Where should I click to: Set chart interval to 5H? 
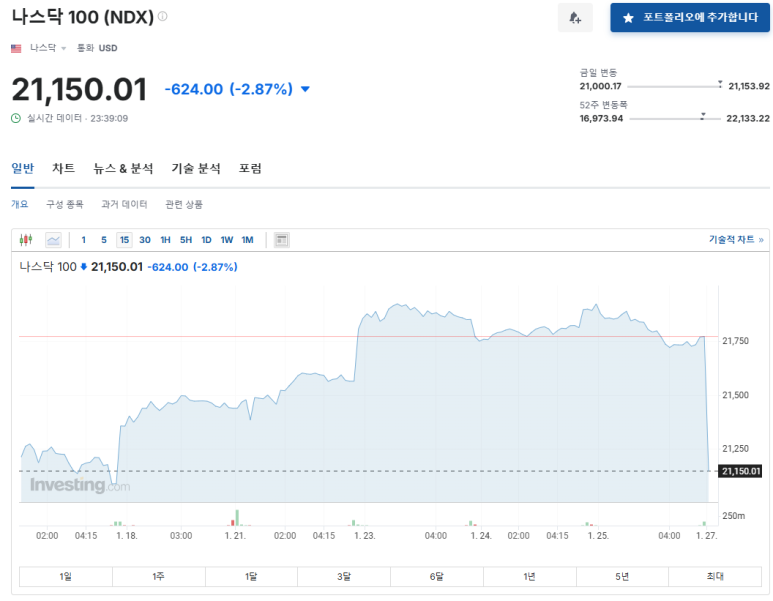186,240
